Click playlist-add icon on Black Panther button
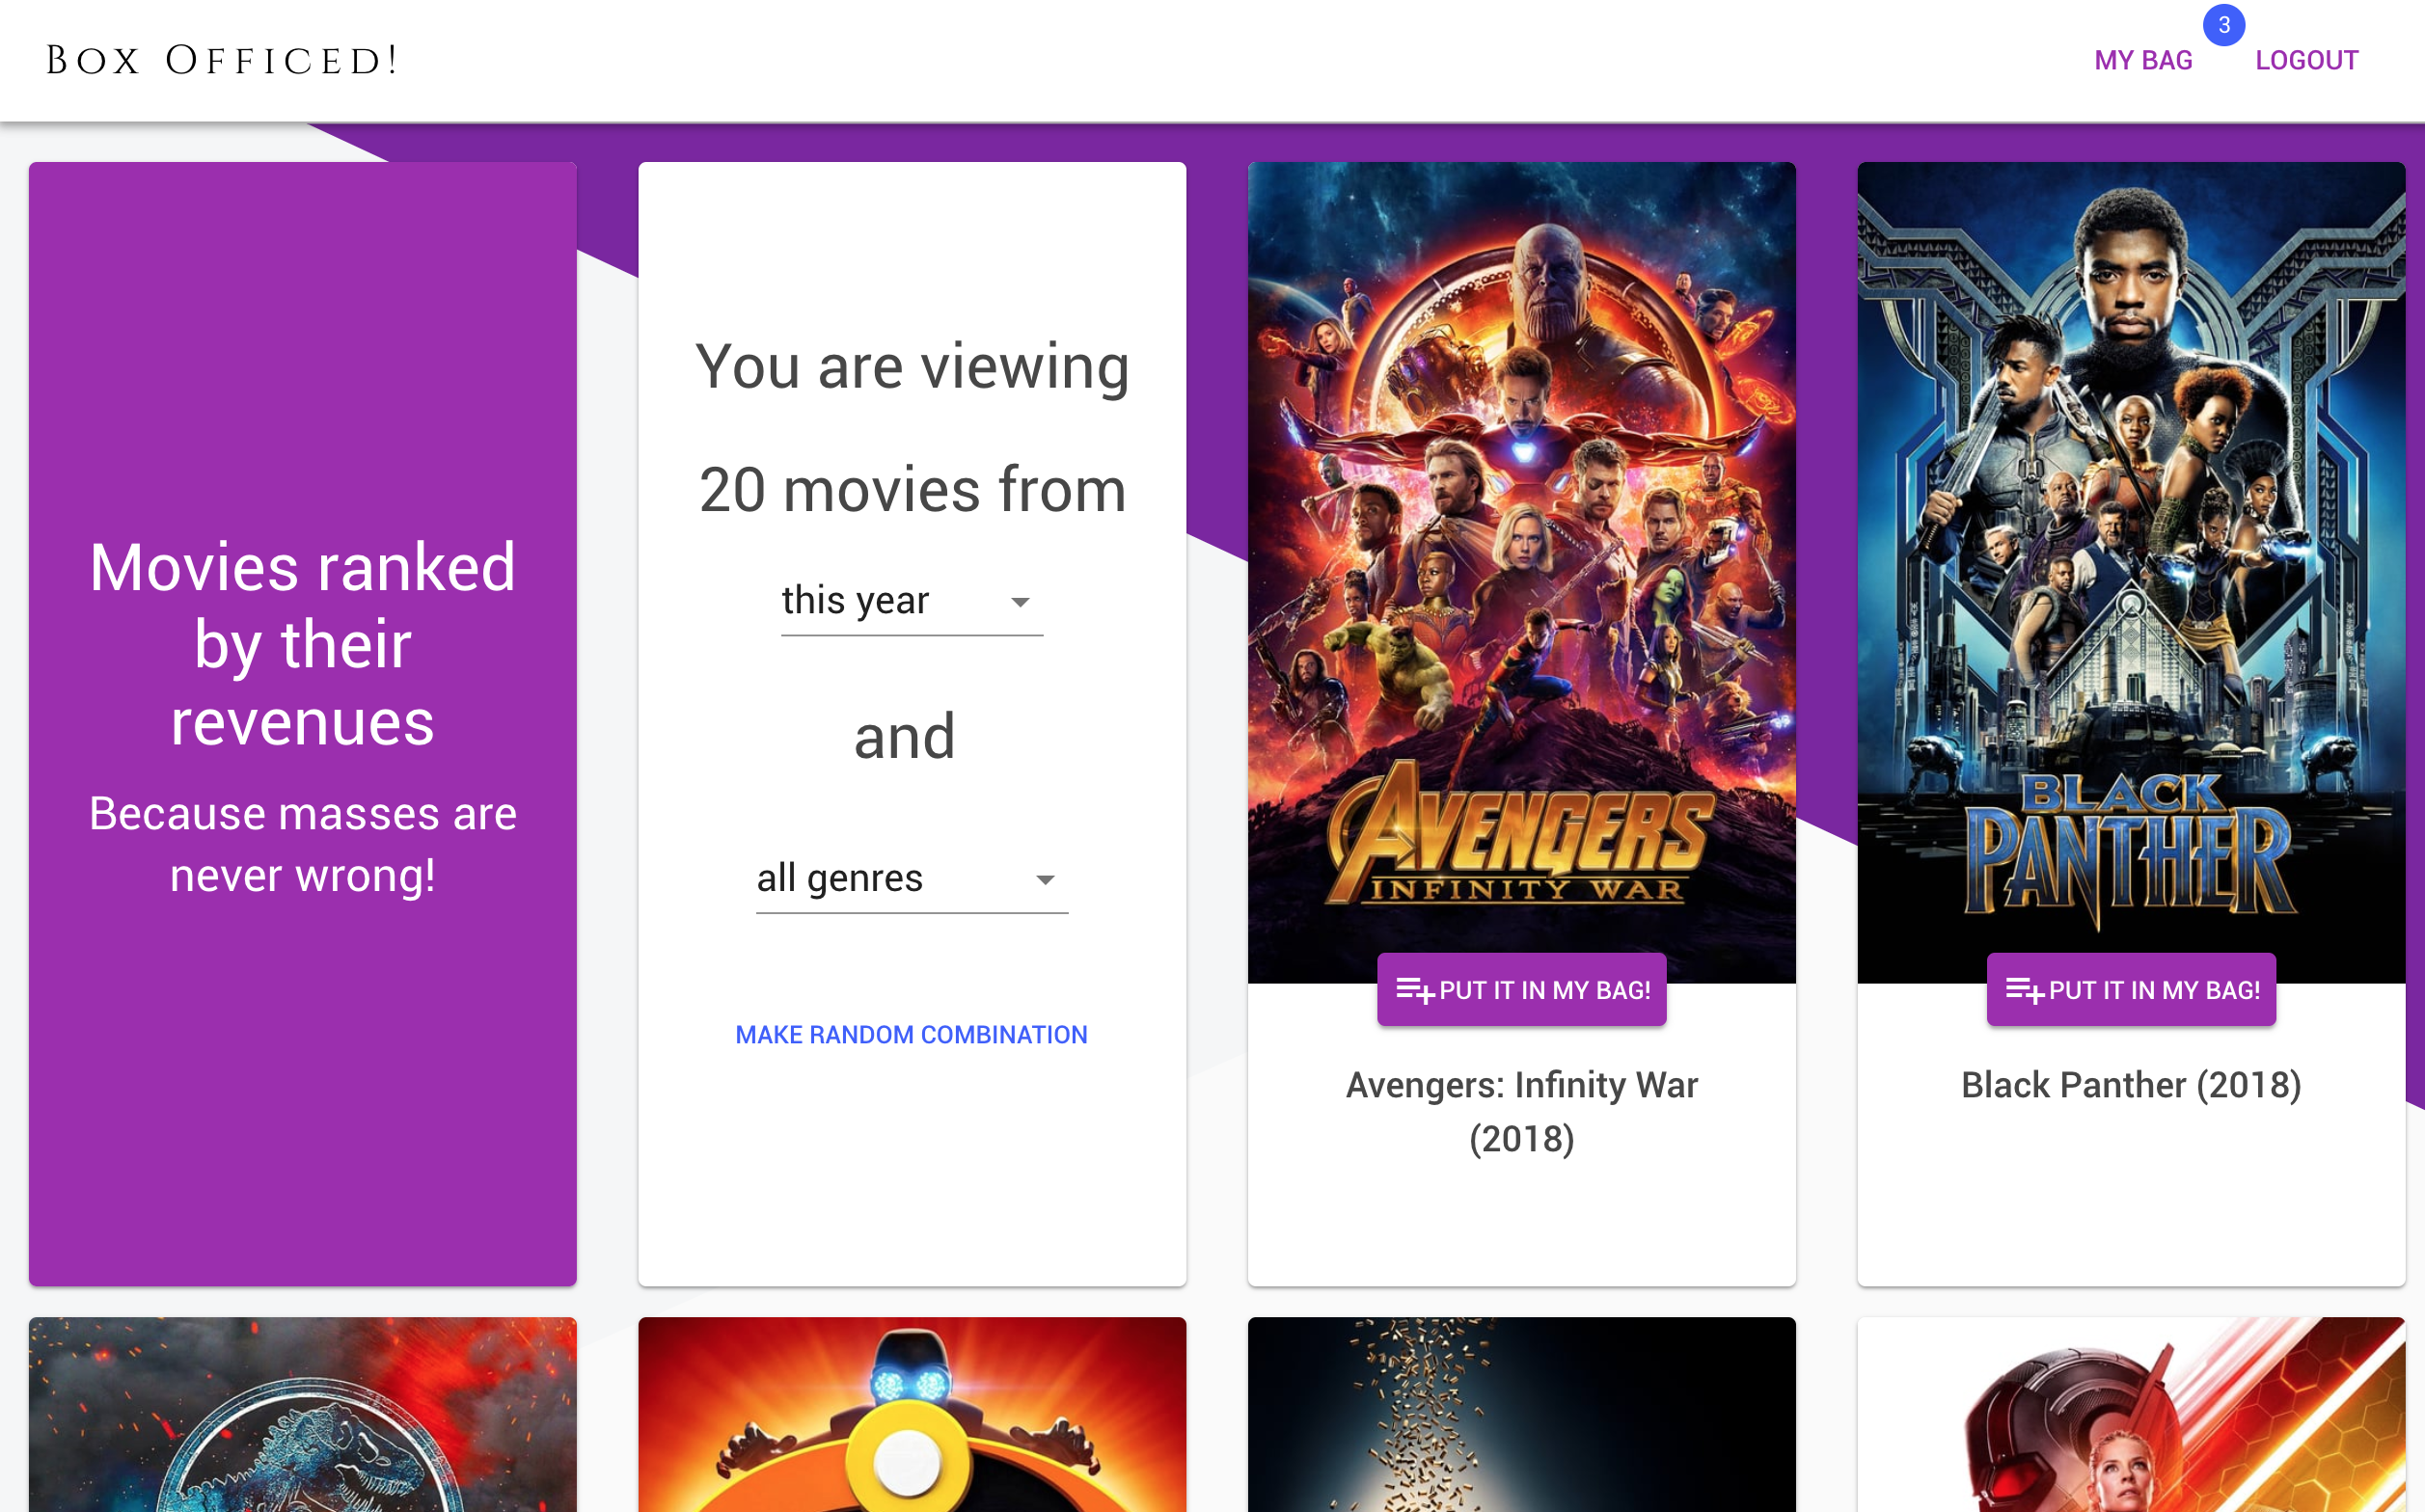This screenshot has width=2425, height=1512. pos(2024,990)
